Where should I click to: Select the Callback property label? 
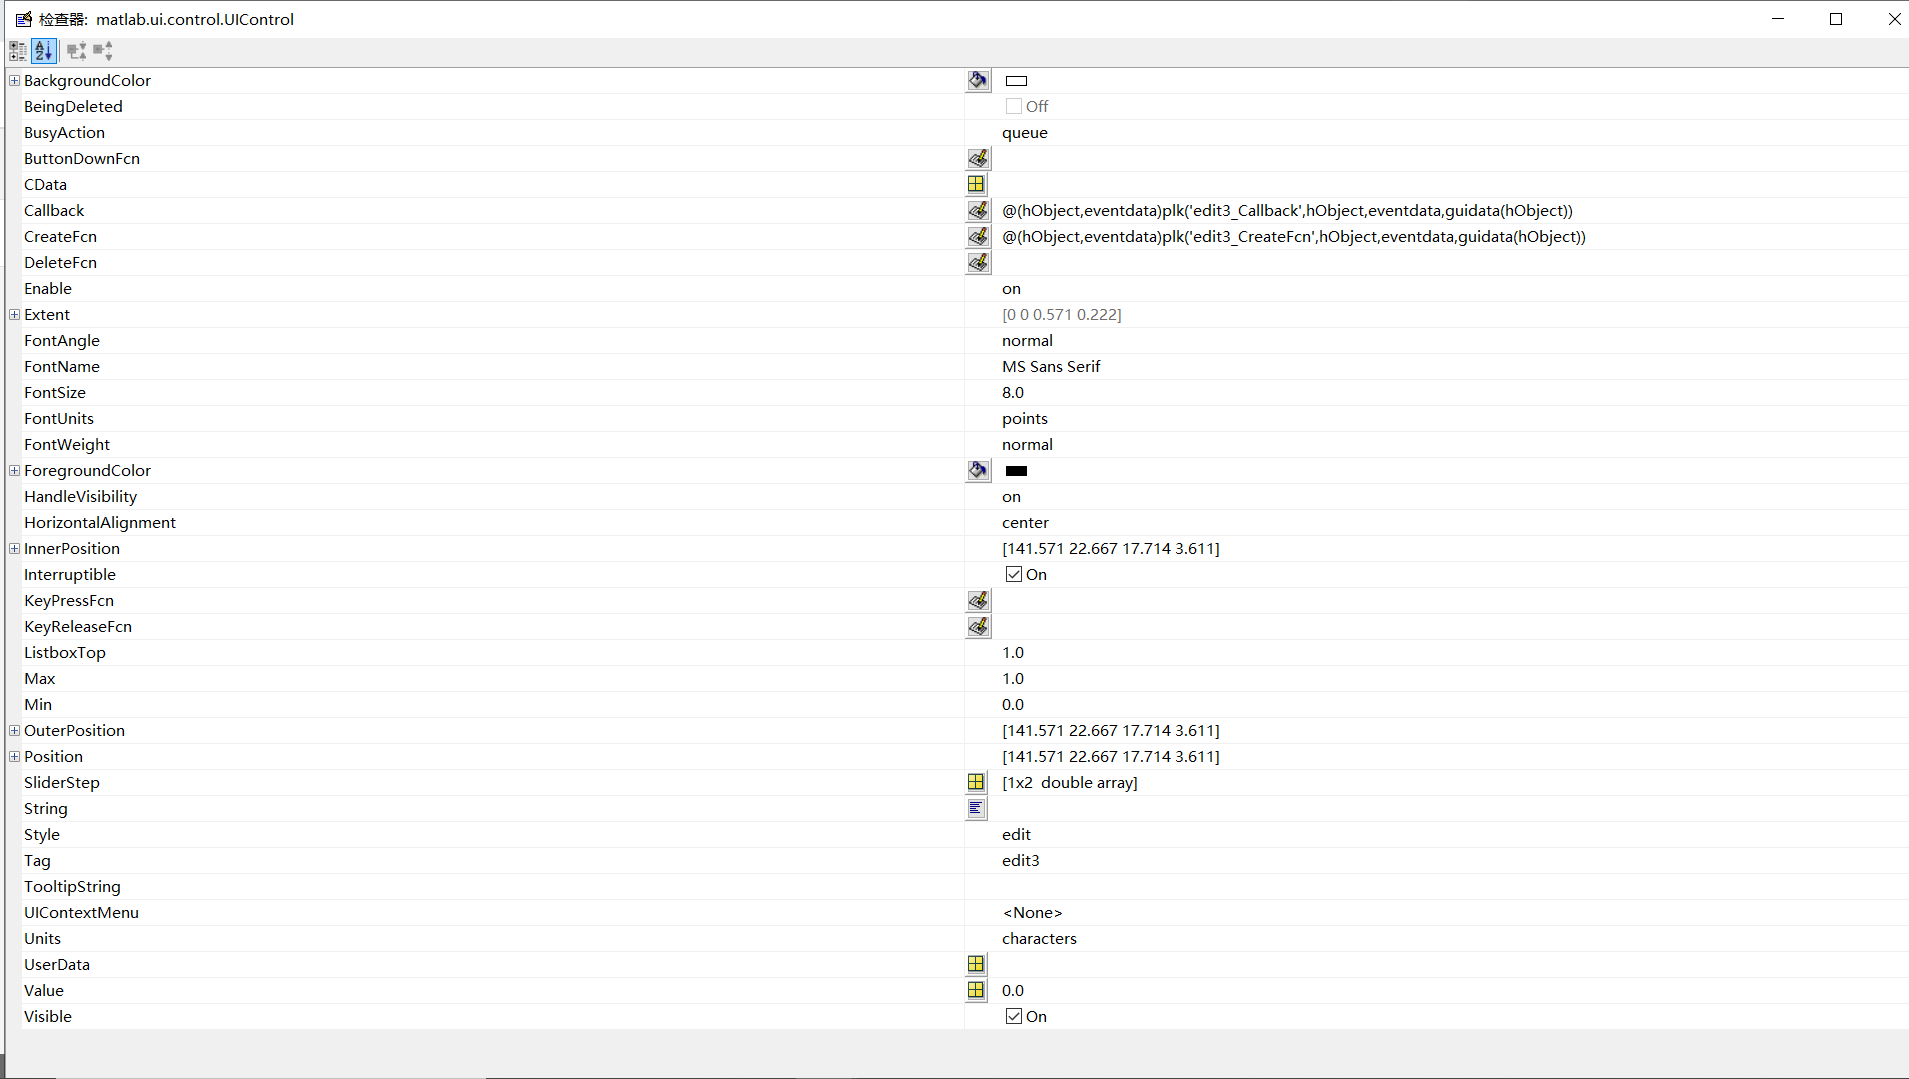click(54, 210)
